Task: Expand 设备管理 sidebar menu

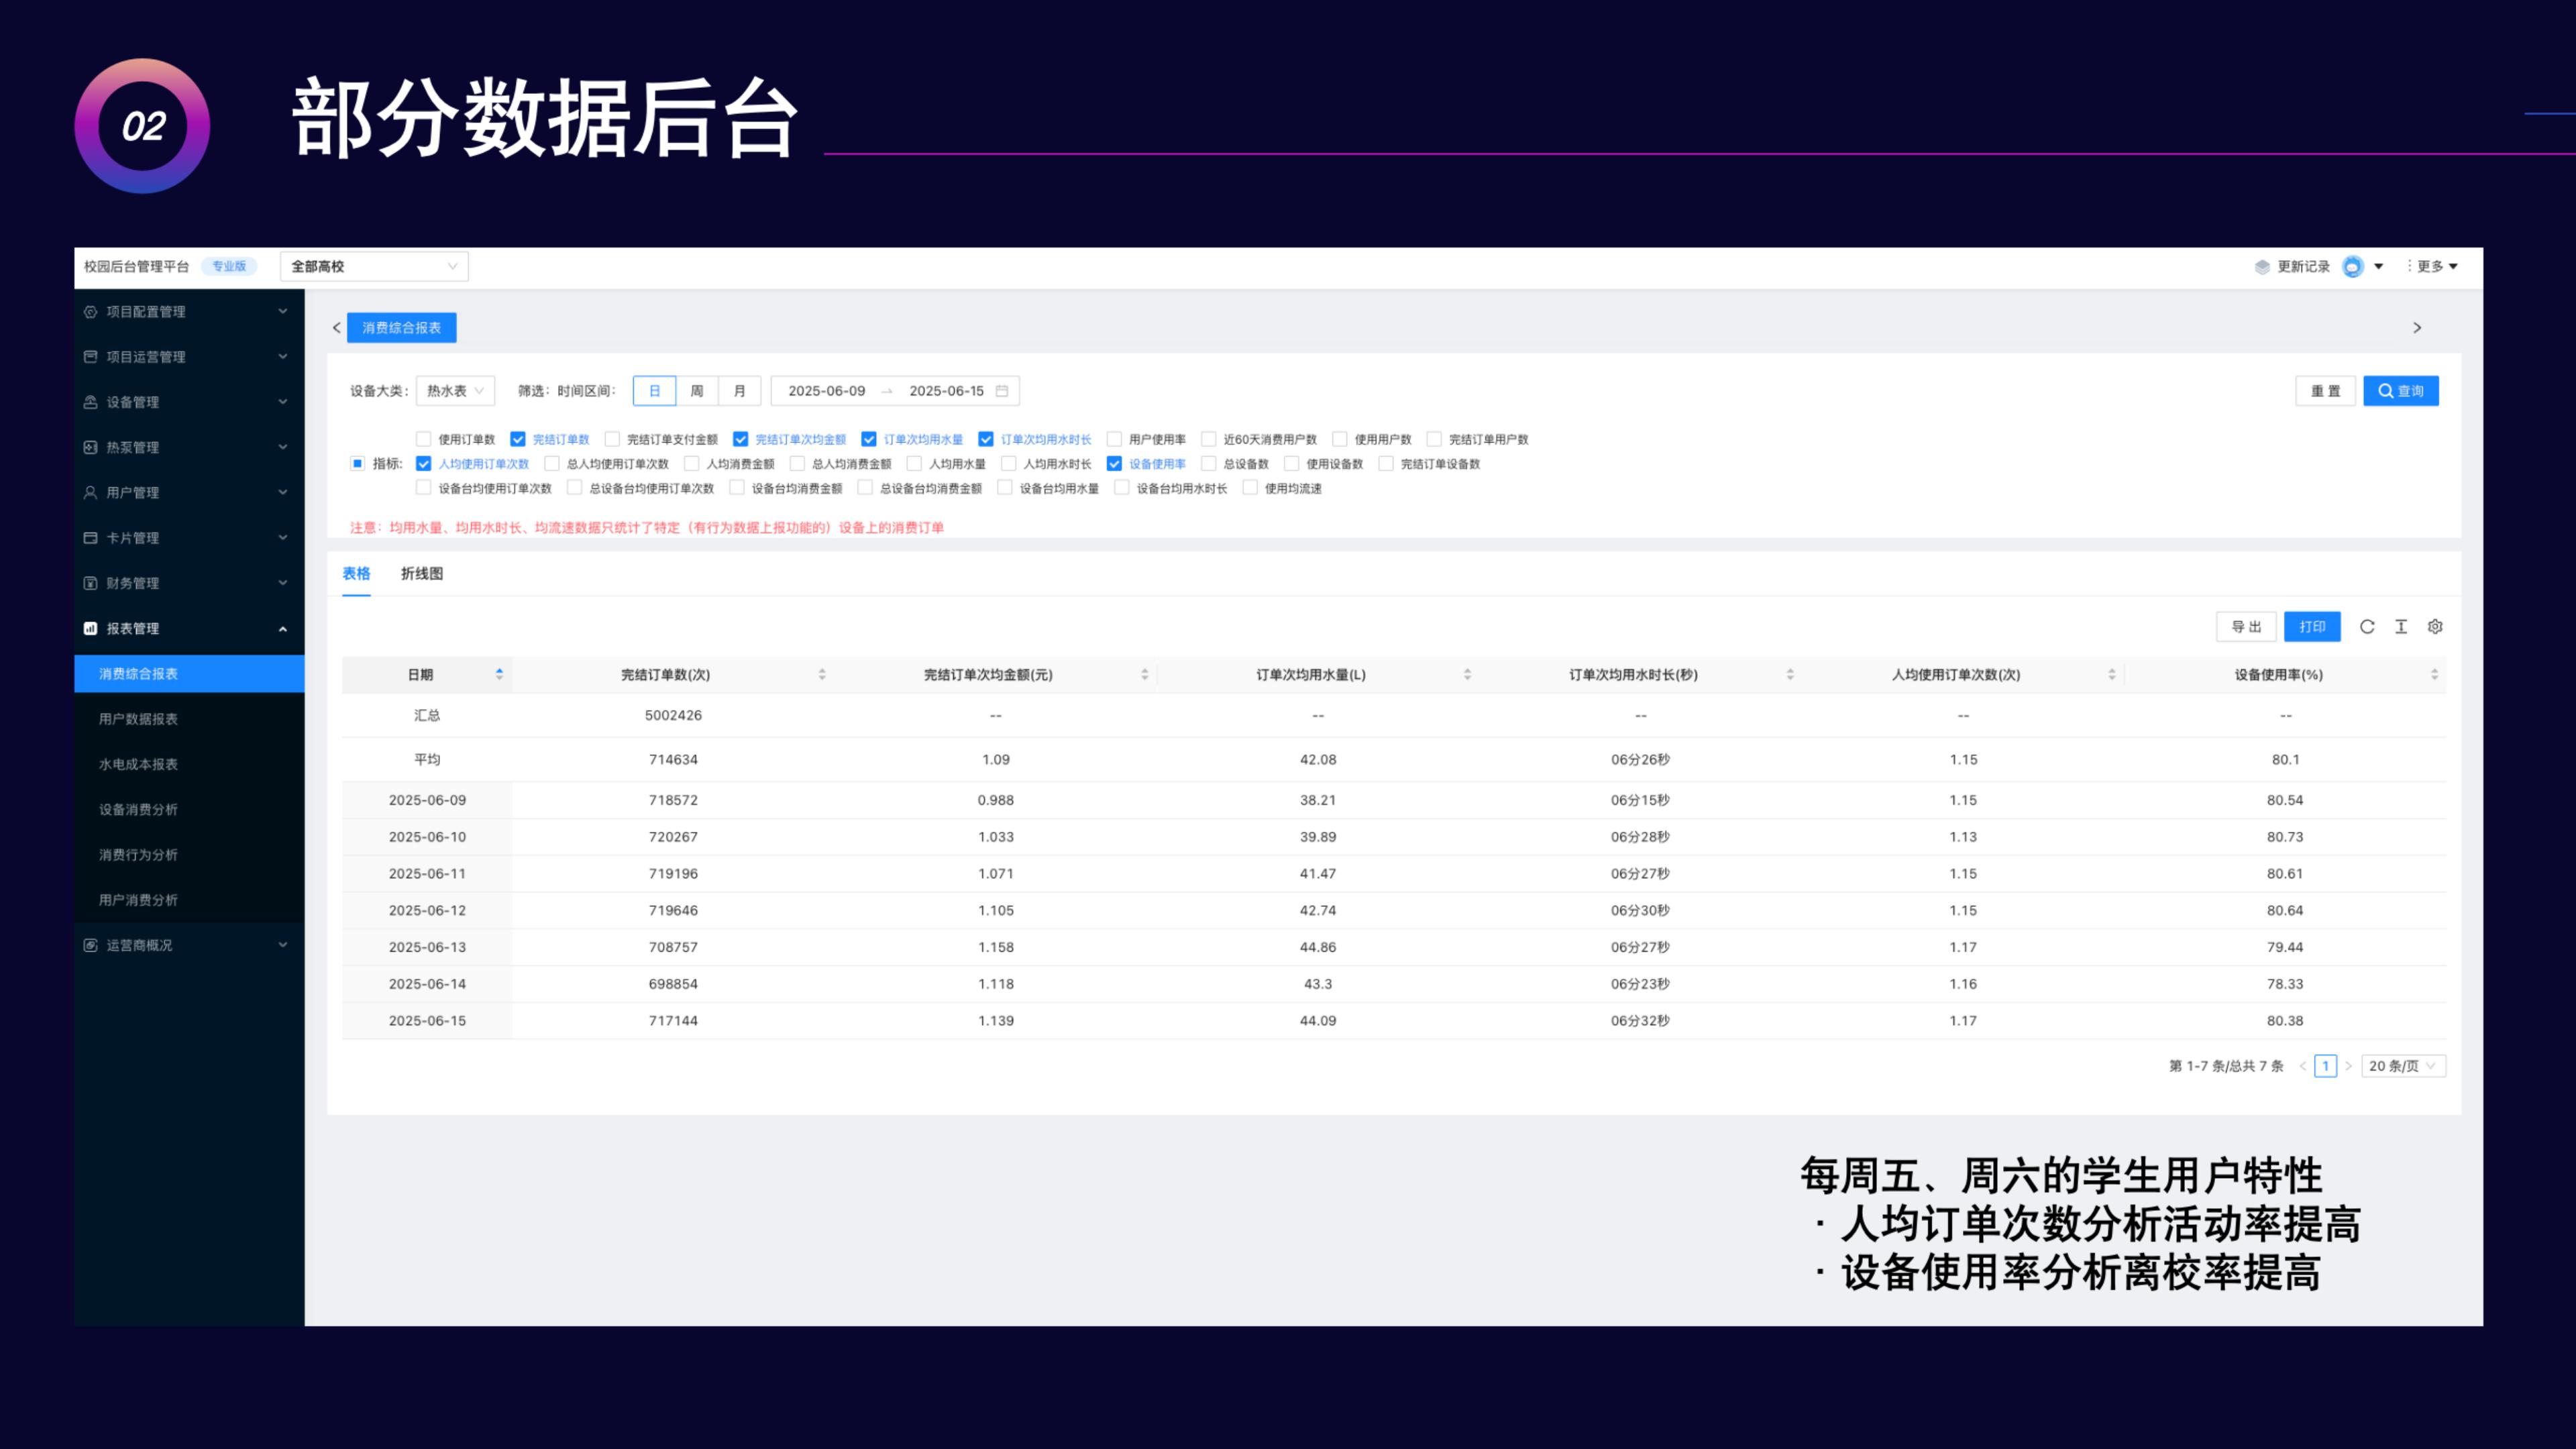Action: pos(189,402)
